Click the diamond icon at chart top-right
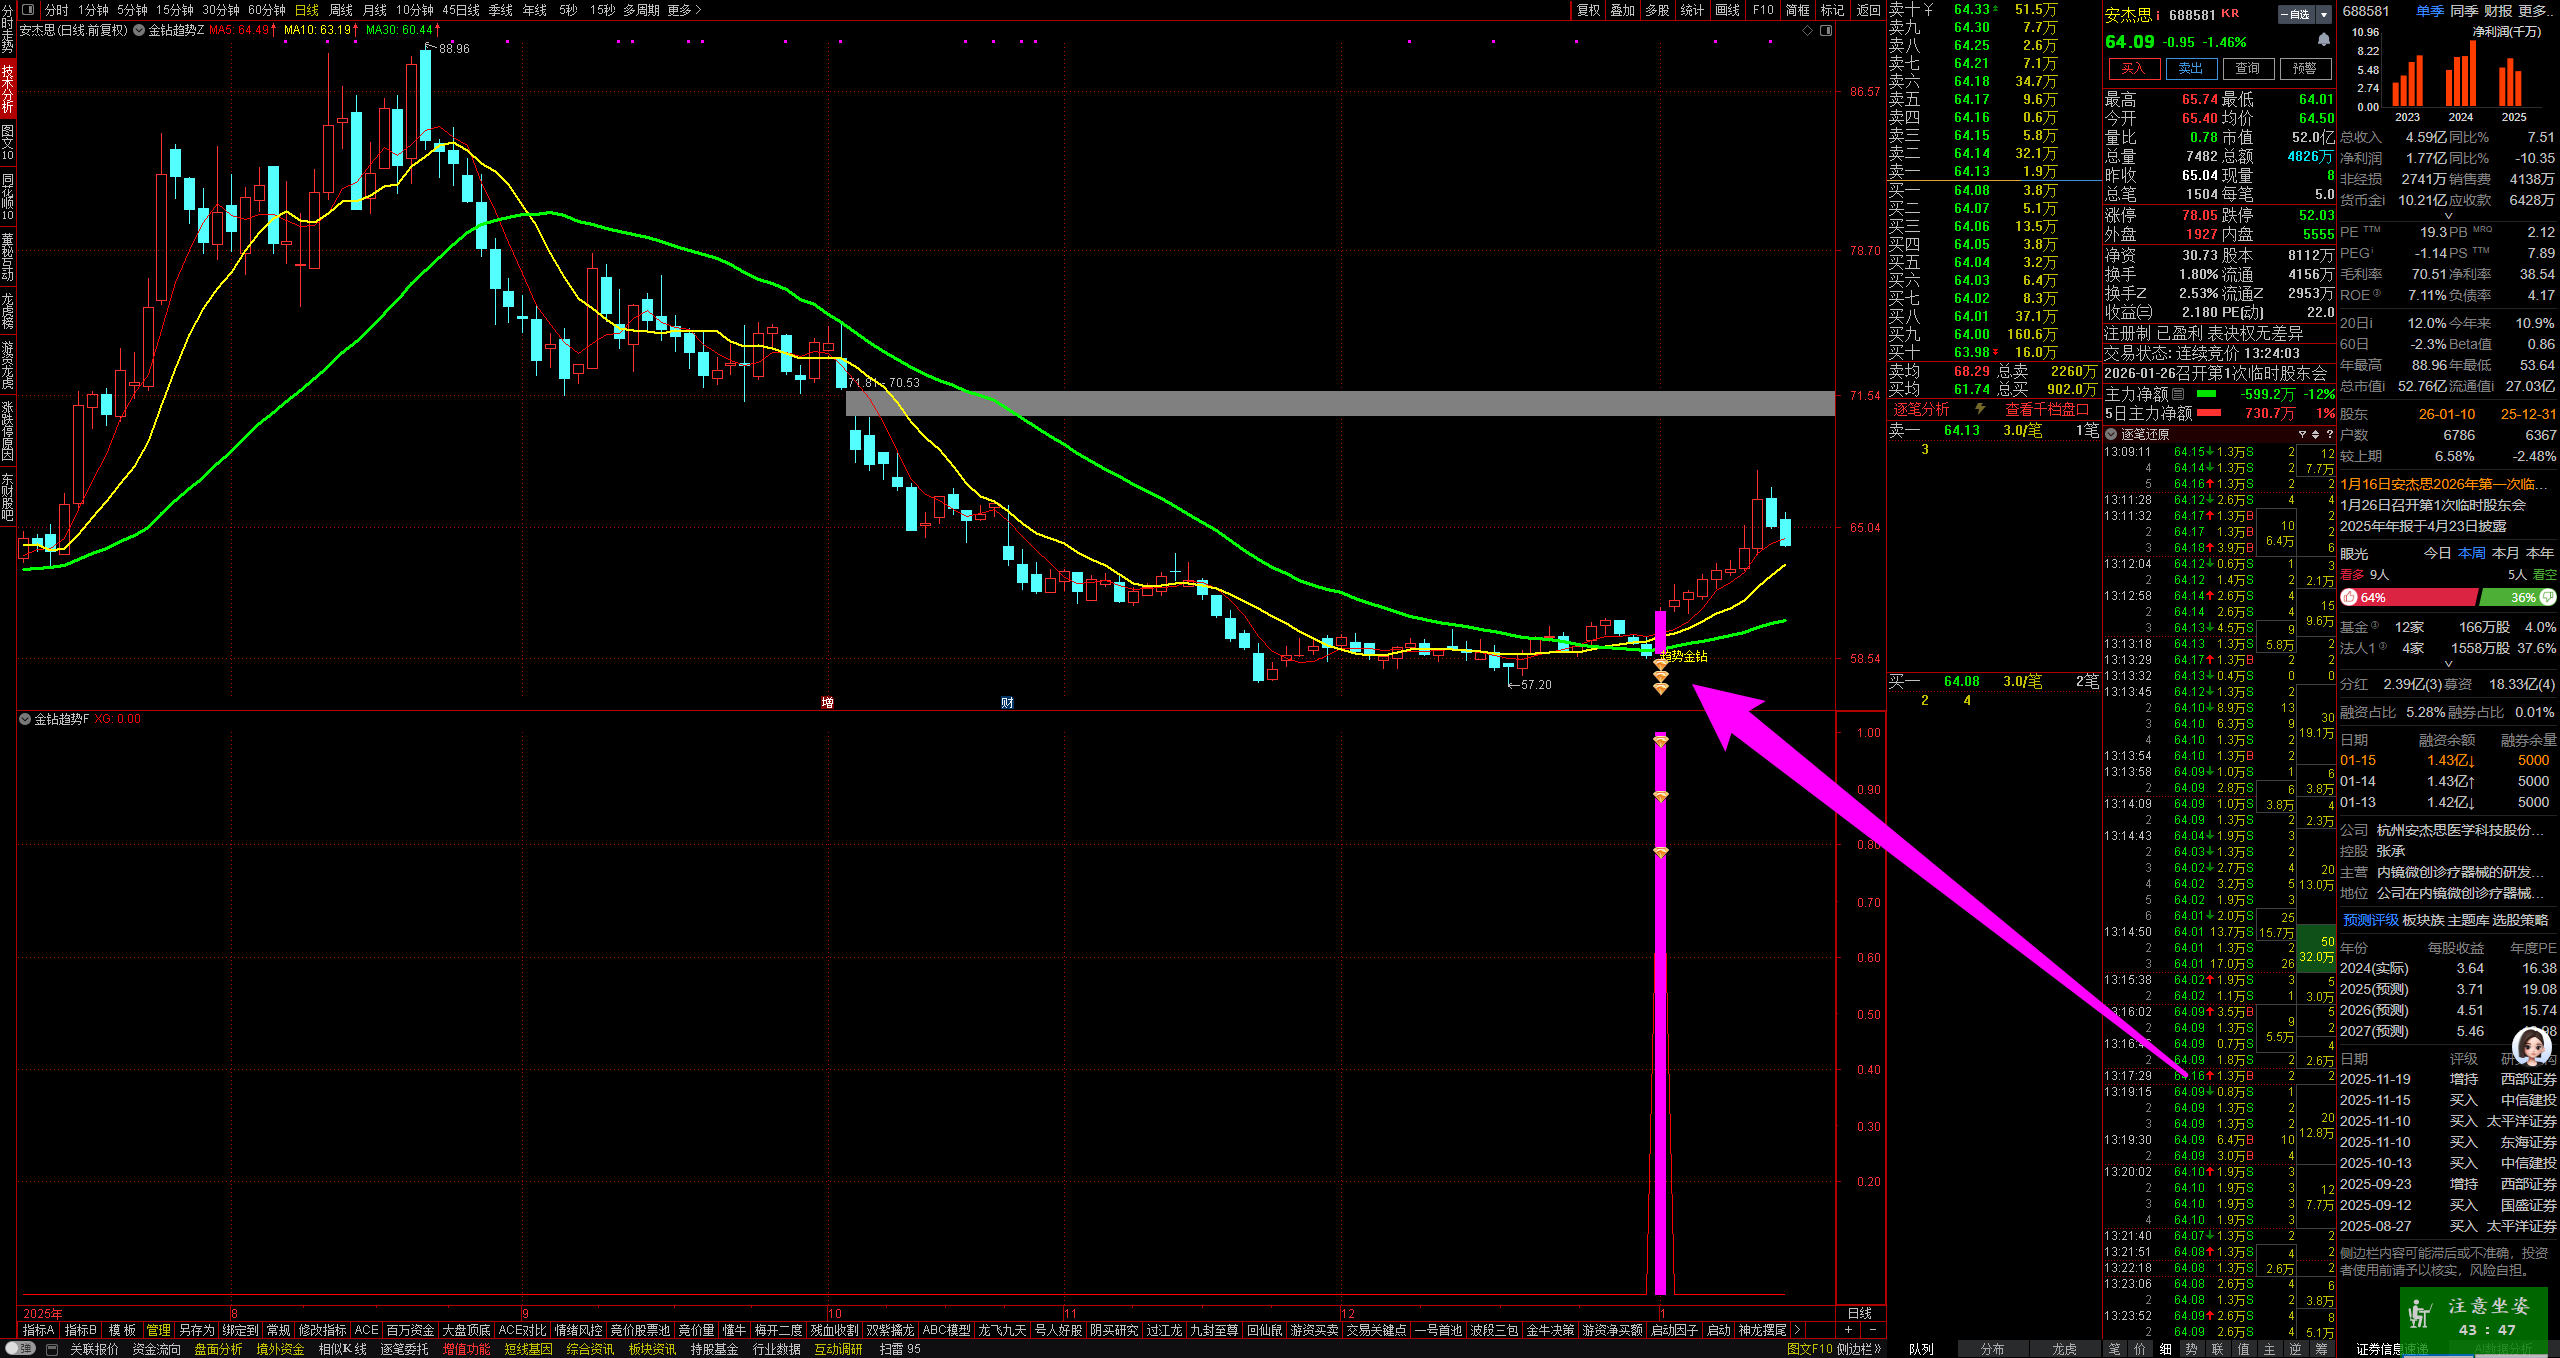 point(1808,31)
